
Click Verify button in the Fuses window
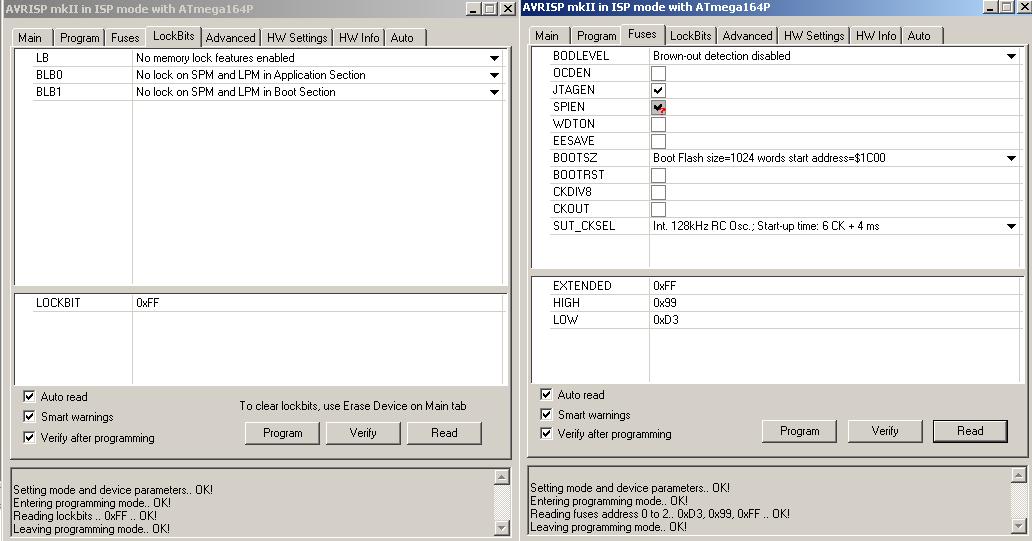tap(885, 431)
